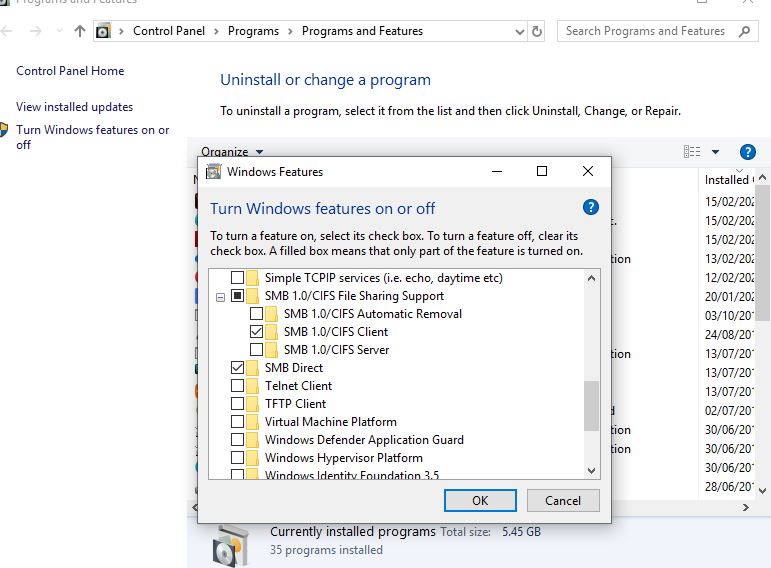Close the Windows Features dialog
Viewport: 771px width, 568px height.
(x=588, y=171)
